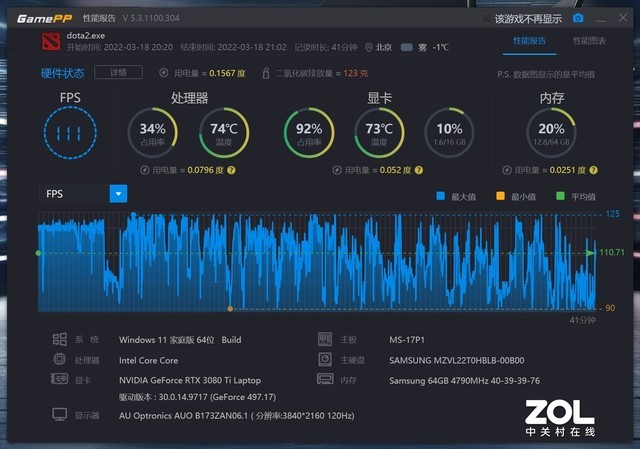Check the 该游戏不再显示 checkbox
The height and width of the screenshot is (449, 640).
point(487,19)
